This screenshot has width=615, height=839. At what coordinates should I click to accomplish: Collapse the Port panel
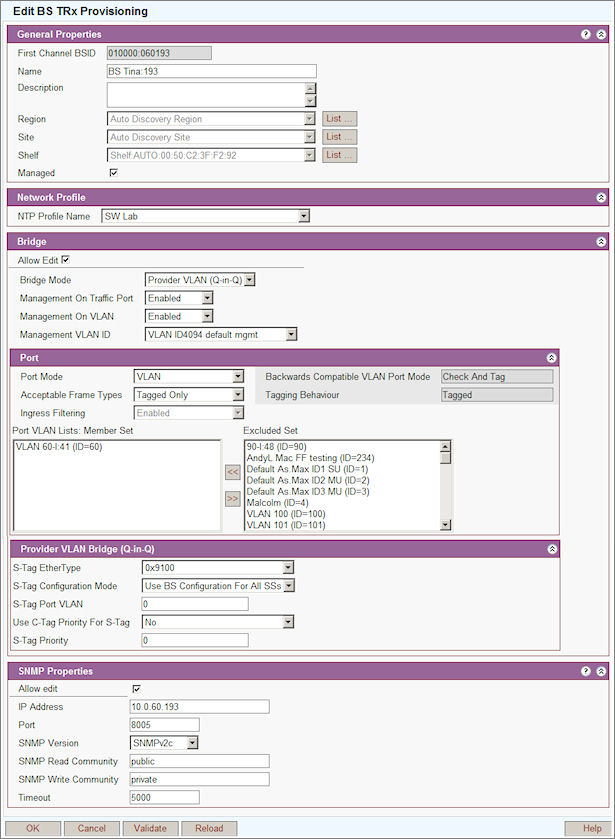(x=551, y=357)
